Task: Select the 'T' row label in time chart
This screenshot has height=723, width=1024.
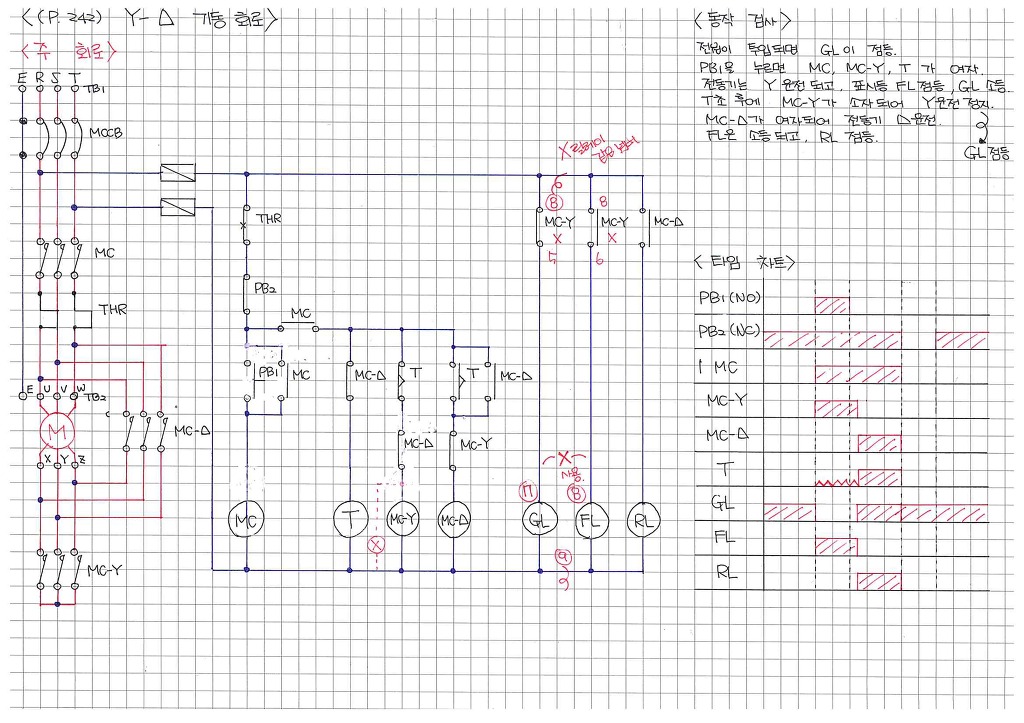Action: (725, 469)
